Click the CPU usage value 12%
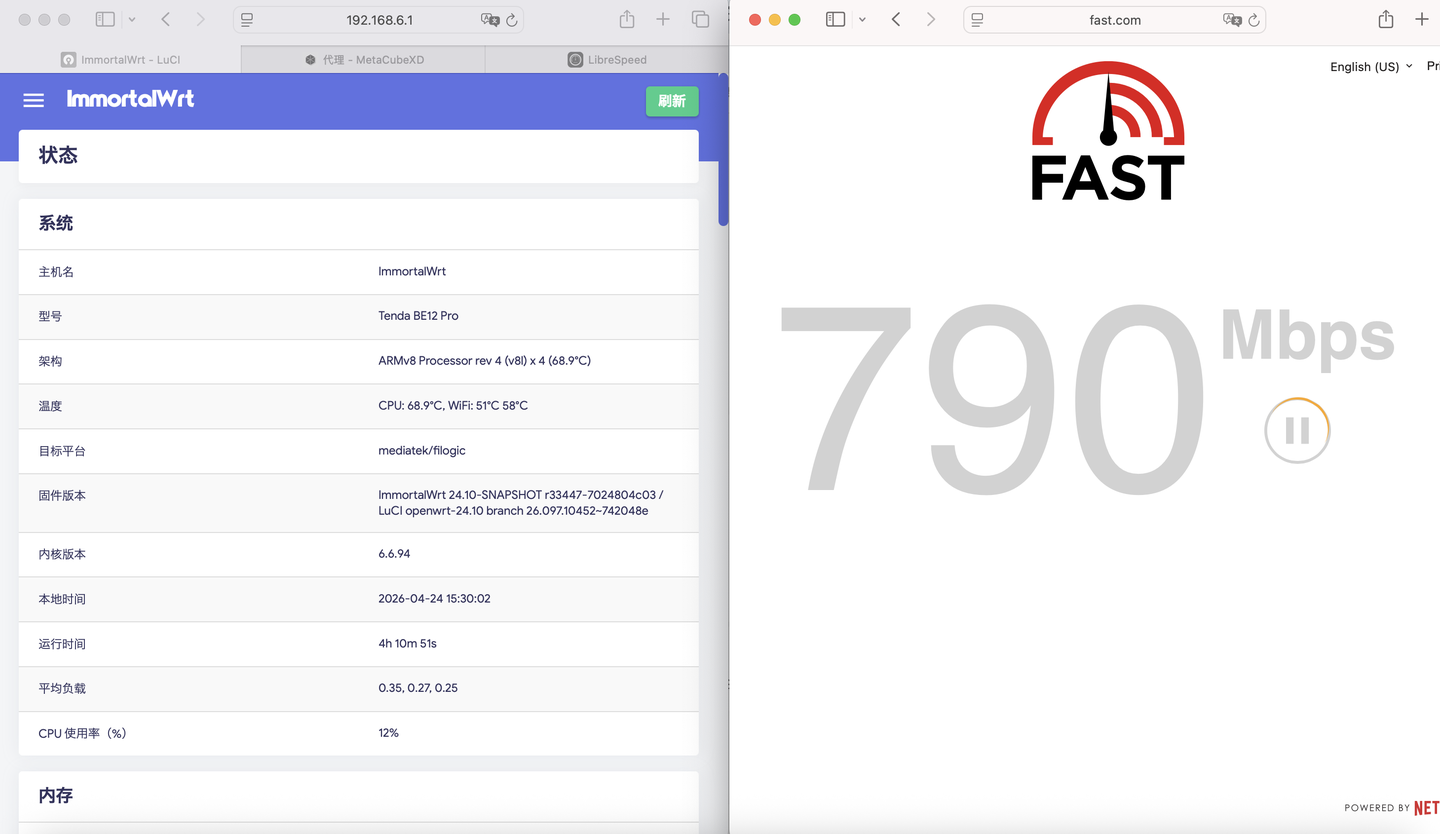1440x834 pixels. [388, 733]
